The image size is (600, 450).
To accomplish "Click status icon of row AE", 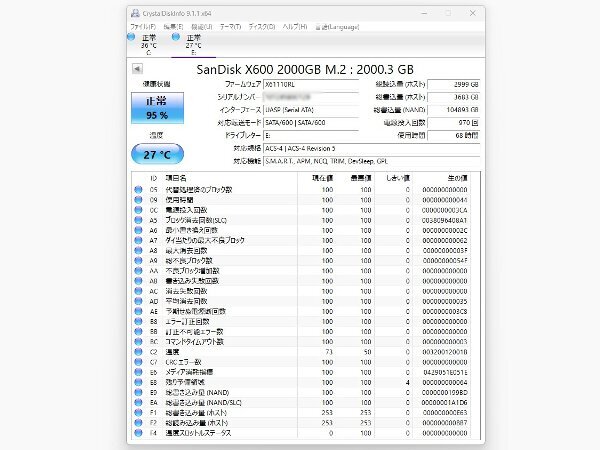I will coord(138,311).
